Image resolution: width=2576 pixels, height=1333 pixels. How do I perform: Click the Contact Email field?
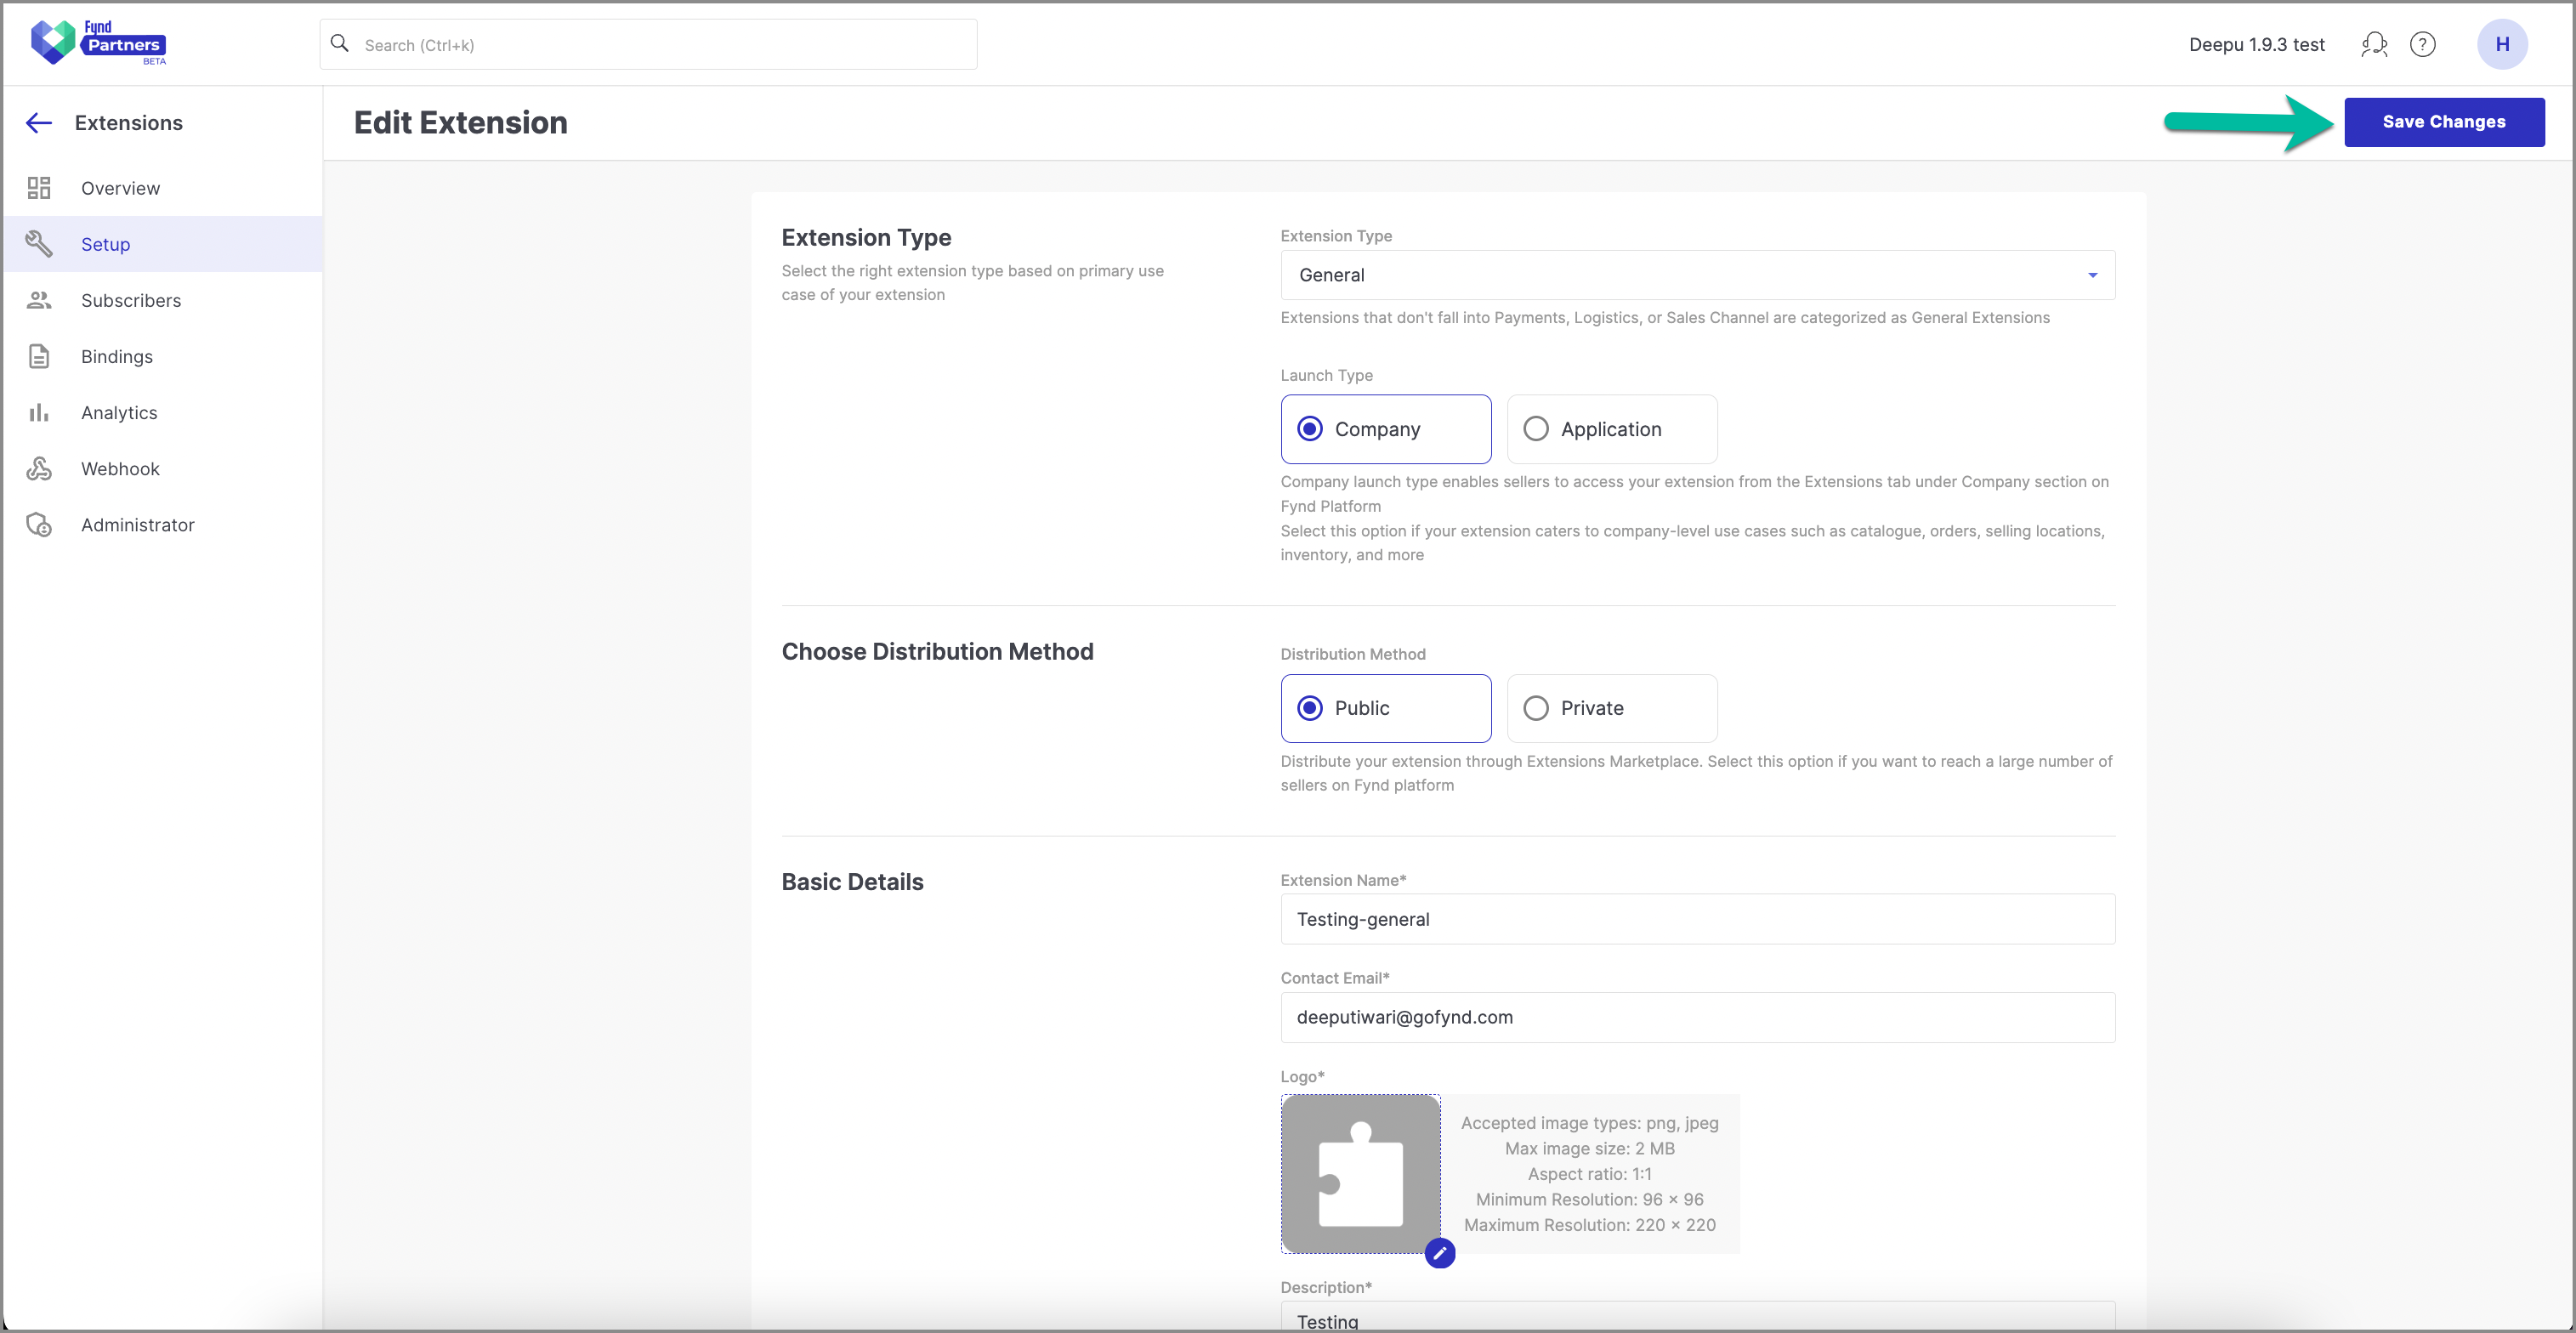click(x=1698, y=1017)
